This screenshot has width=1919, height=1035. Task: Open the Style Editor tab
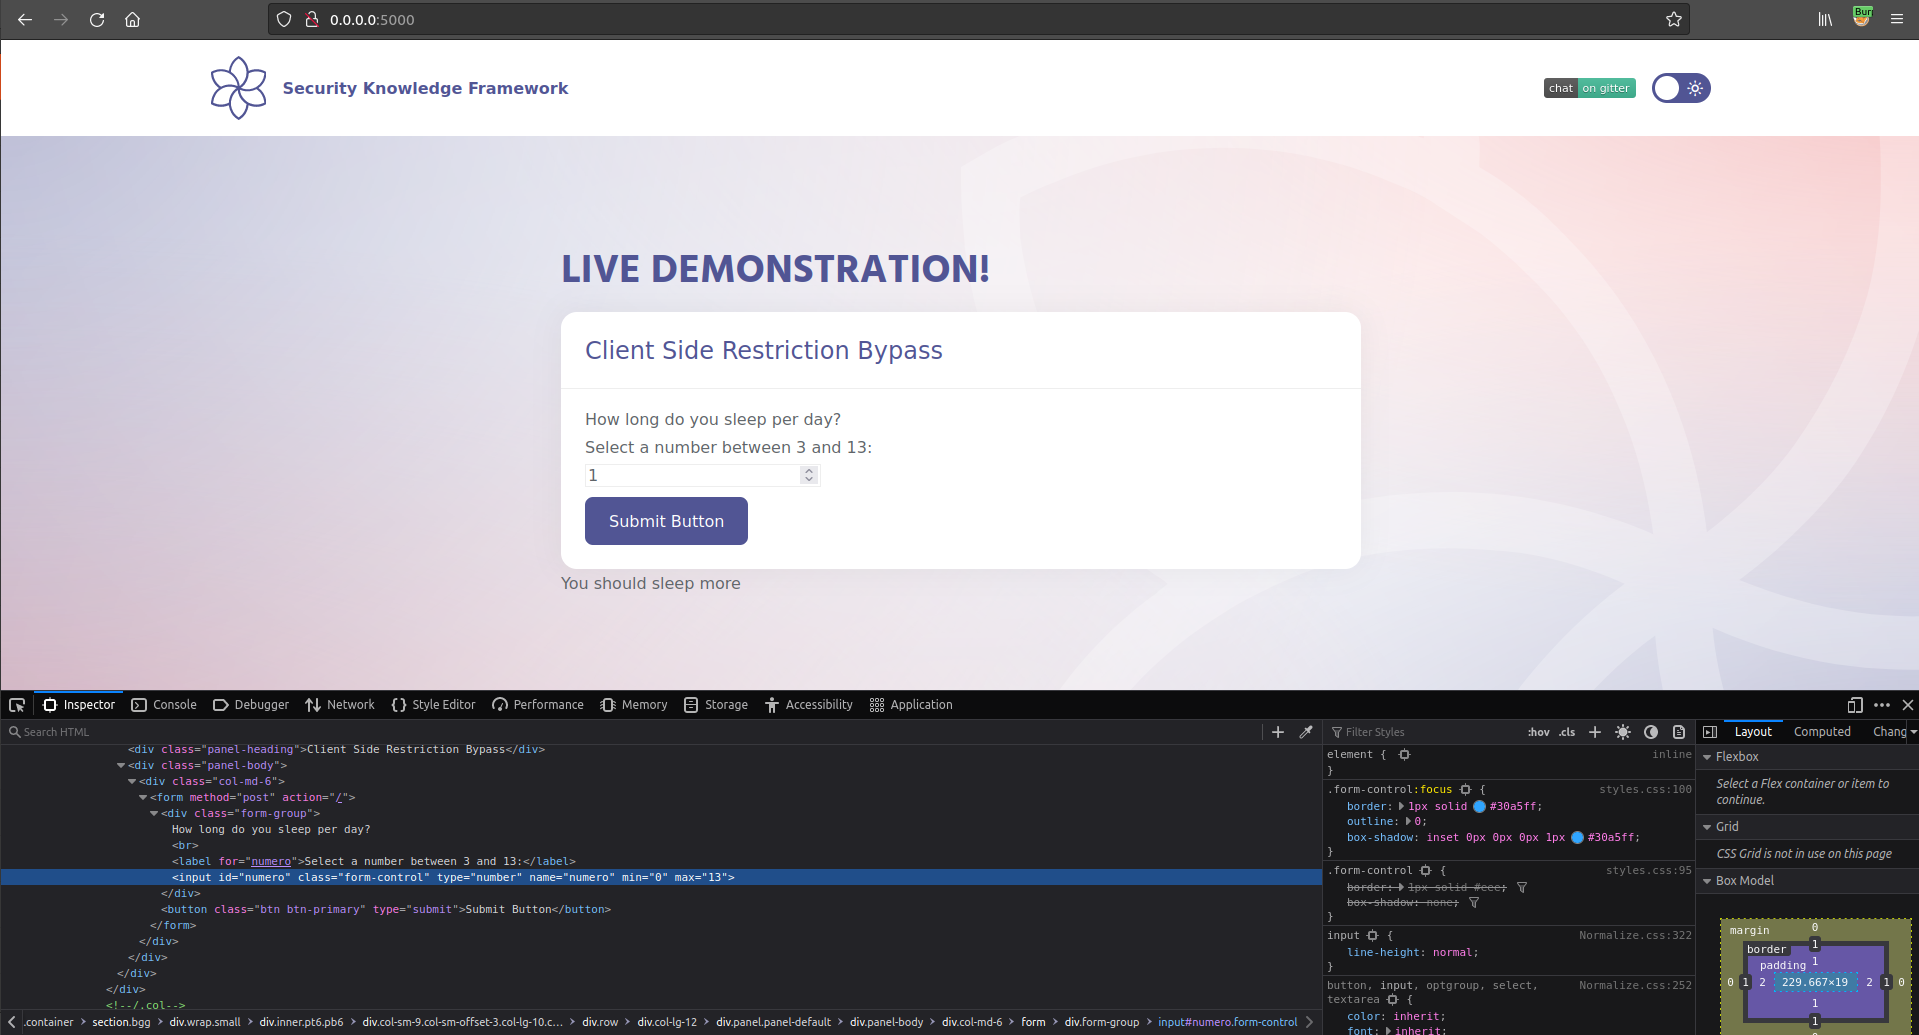433,705
